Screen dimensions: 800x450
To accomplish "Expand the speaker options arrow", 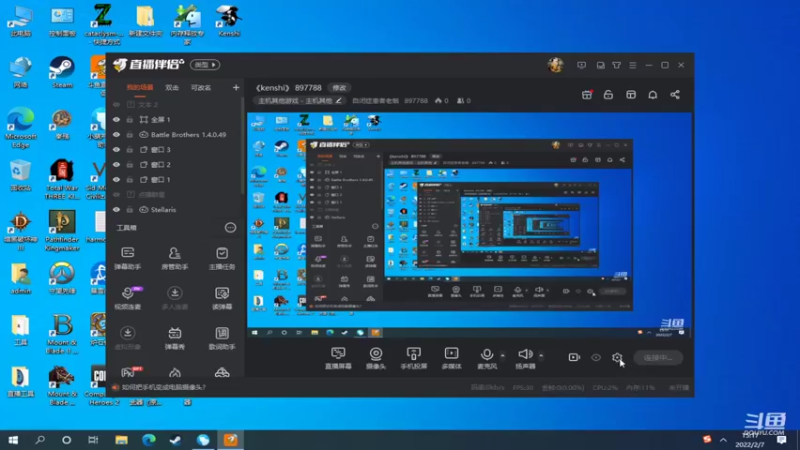I will [x=541, y=355].
